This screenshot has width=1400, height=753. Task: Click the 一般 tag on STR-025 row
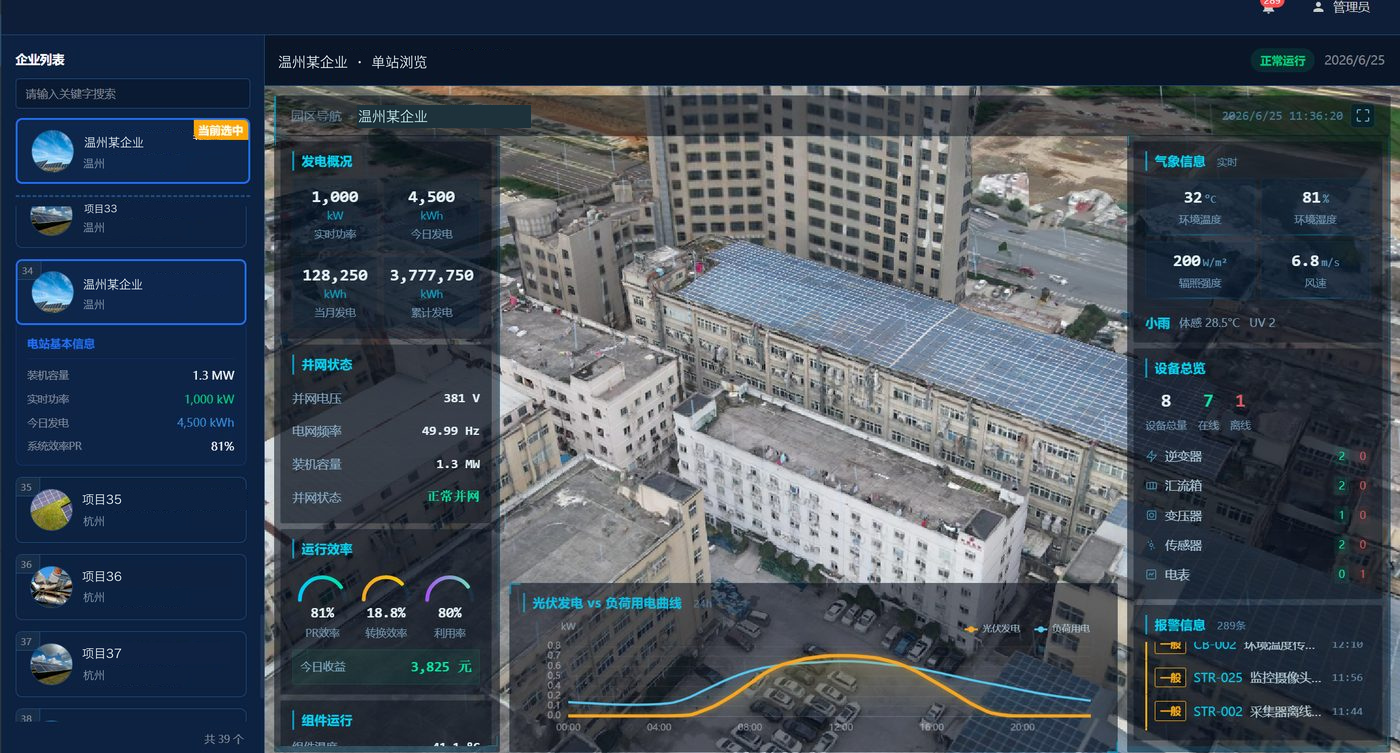(x=1169, y=678)
